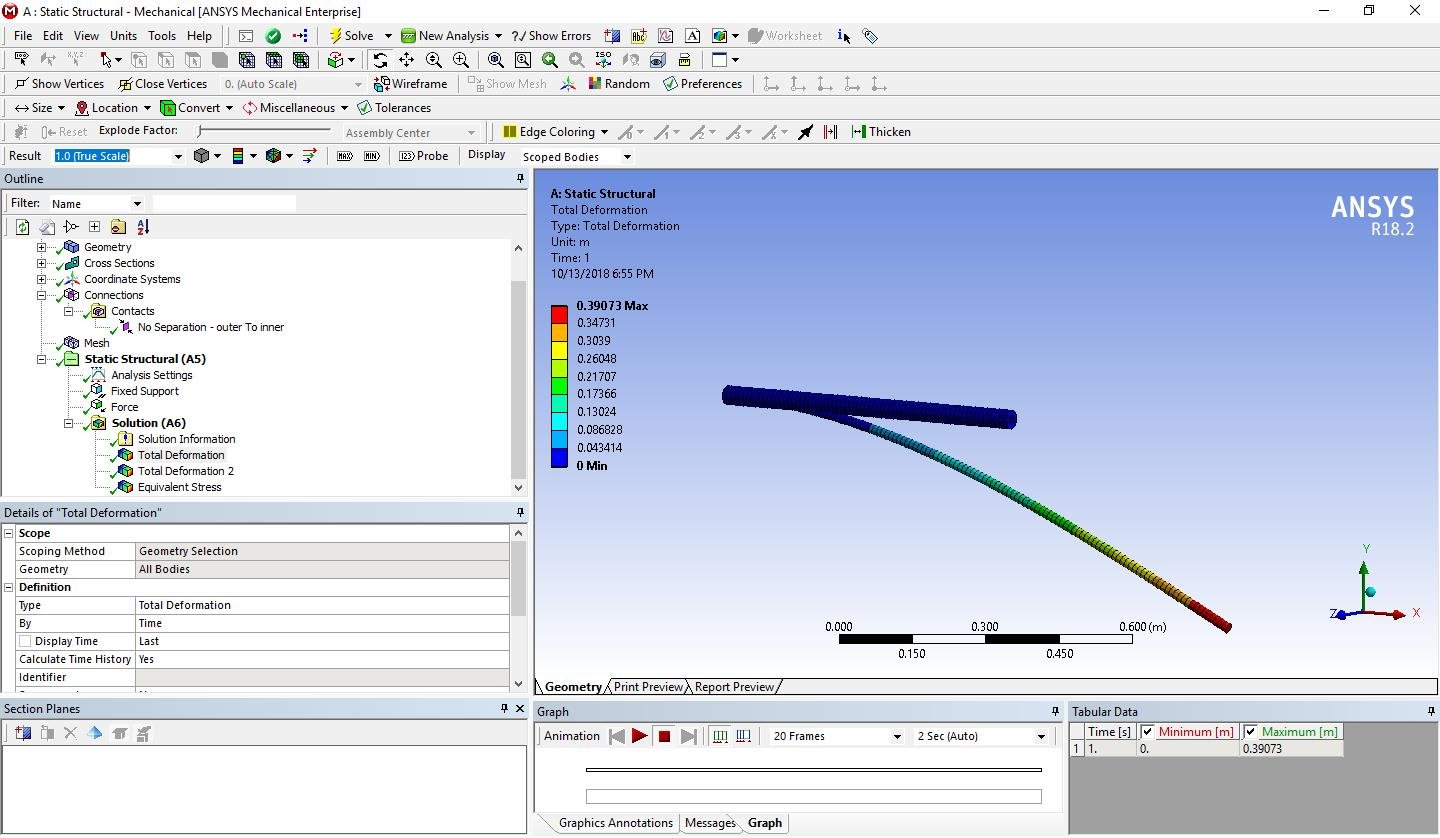Collapse the Definition section in Details
The height and width of the screenshot is (838, 1440).
pos(9,587)
